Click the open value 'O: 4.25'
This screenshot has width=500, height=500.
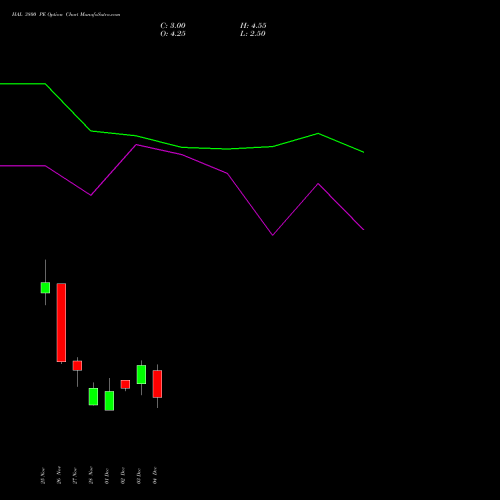pyautogui.click(x=173, y=34)
